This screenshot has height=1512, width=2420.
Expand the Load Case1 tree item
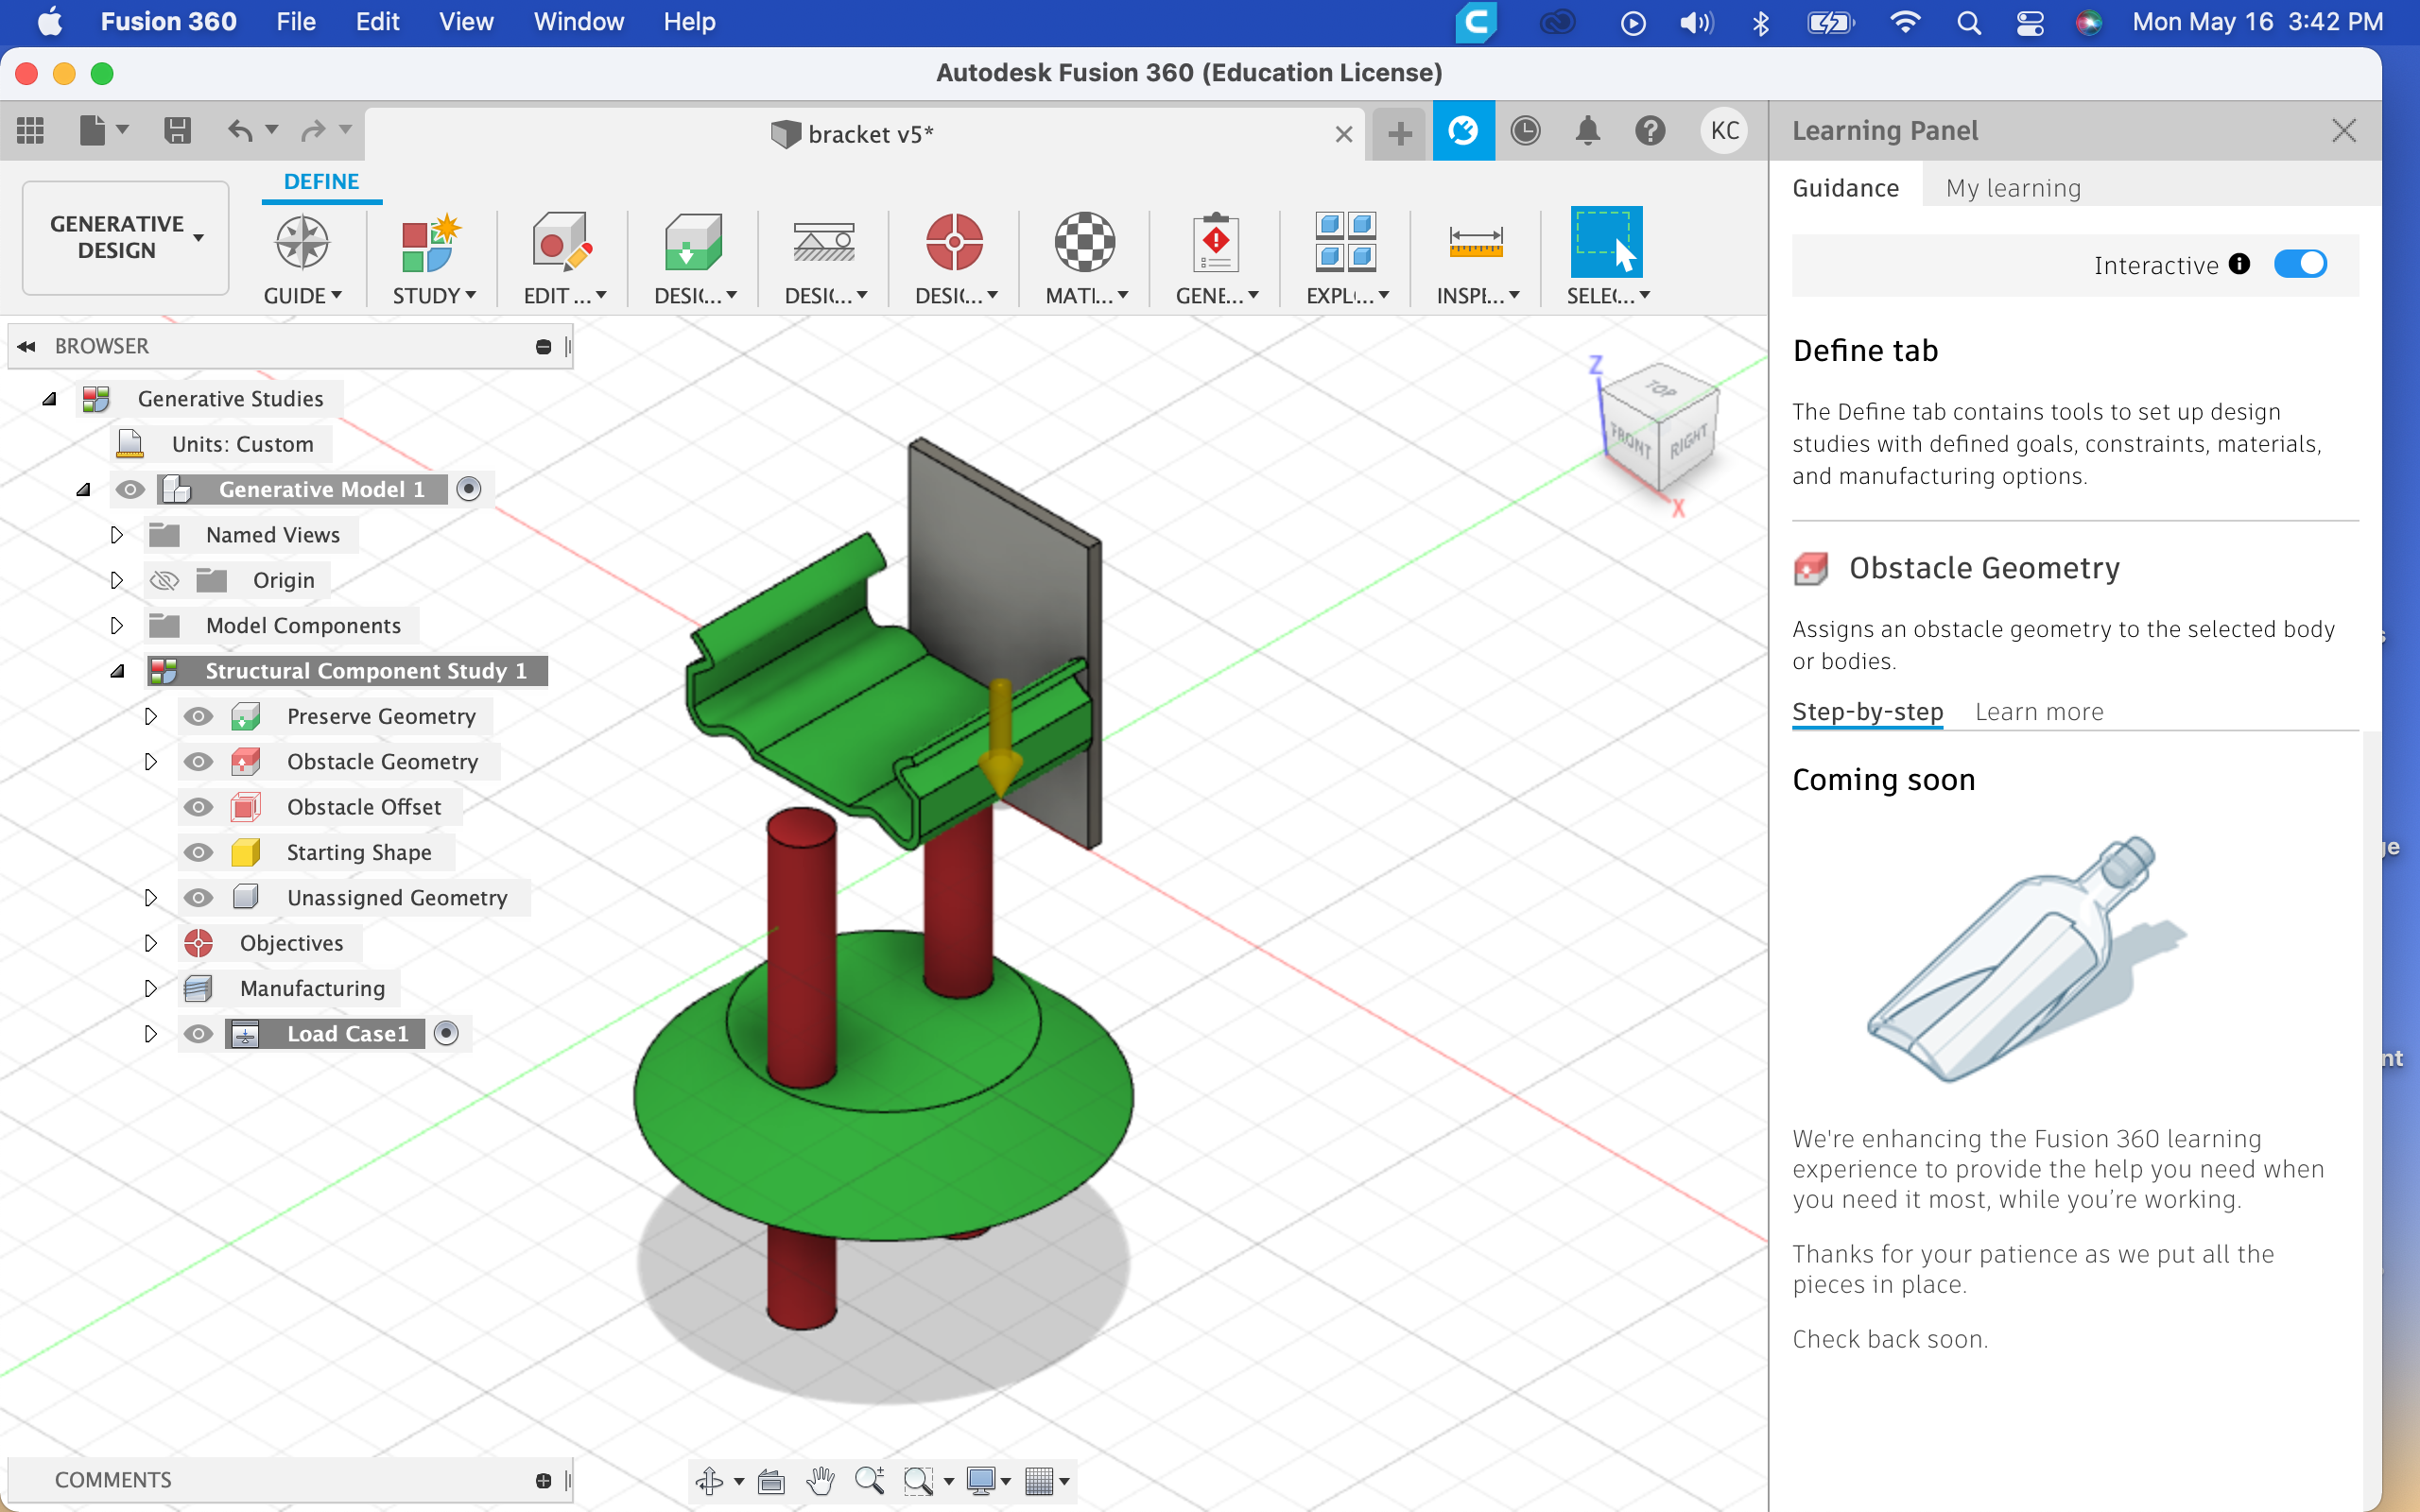[x=148, y=1033]
